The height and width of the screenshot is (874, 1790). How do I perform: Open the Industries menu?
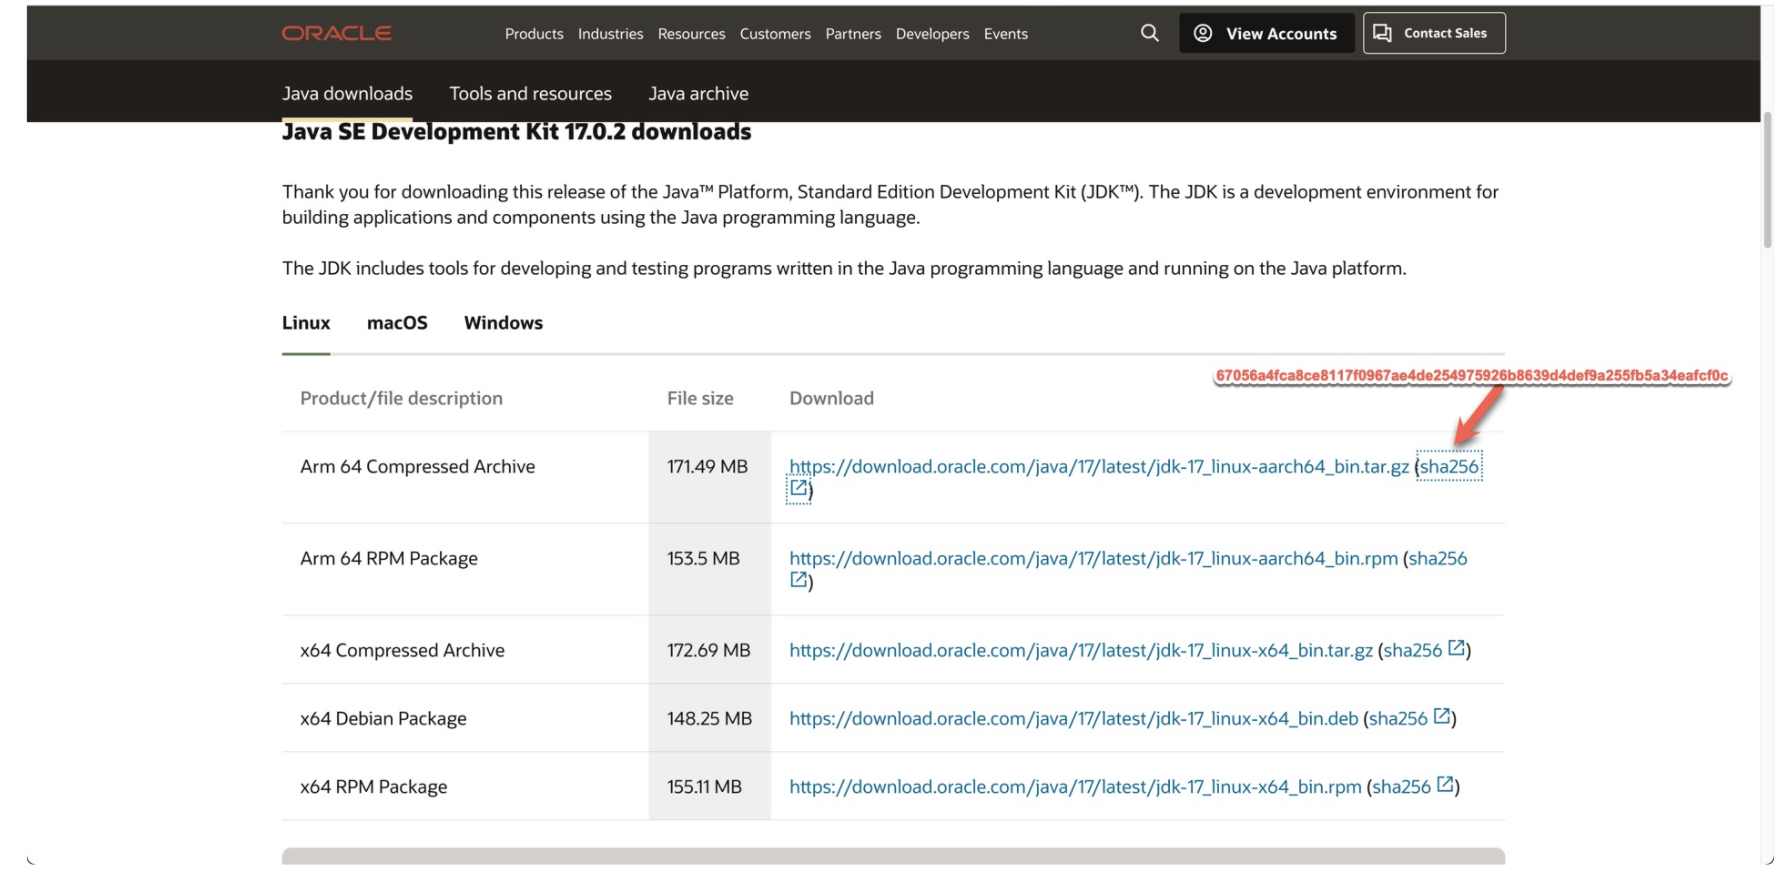610,34
